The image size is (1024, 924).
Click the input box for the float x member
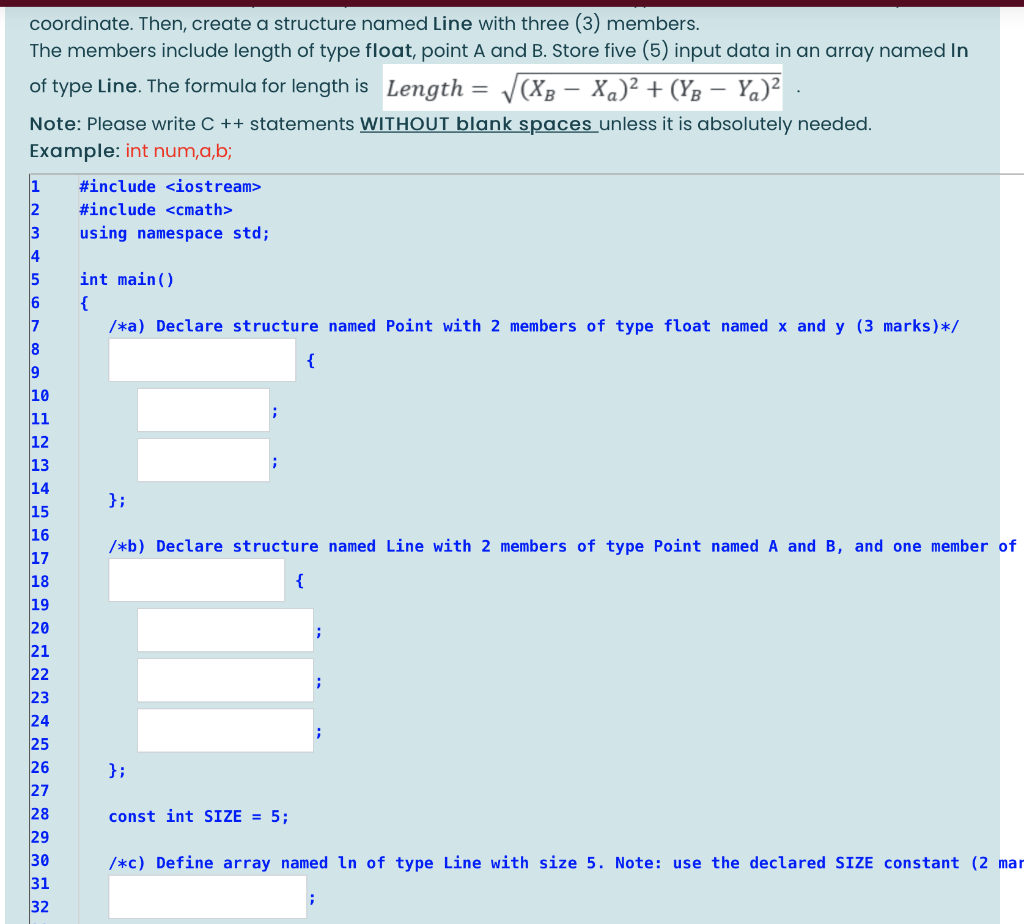pyautogui.click(x=203, y=409)
